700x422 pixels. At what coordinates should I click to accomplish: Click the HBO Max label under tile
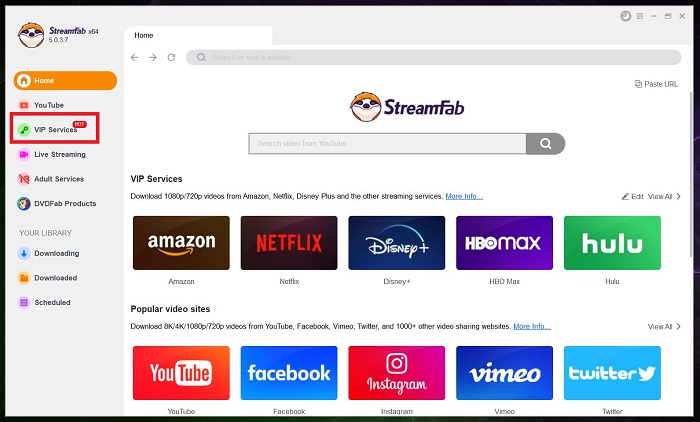tap(504, 281)
